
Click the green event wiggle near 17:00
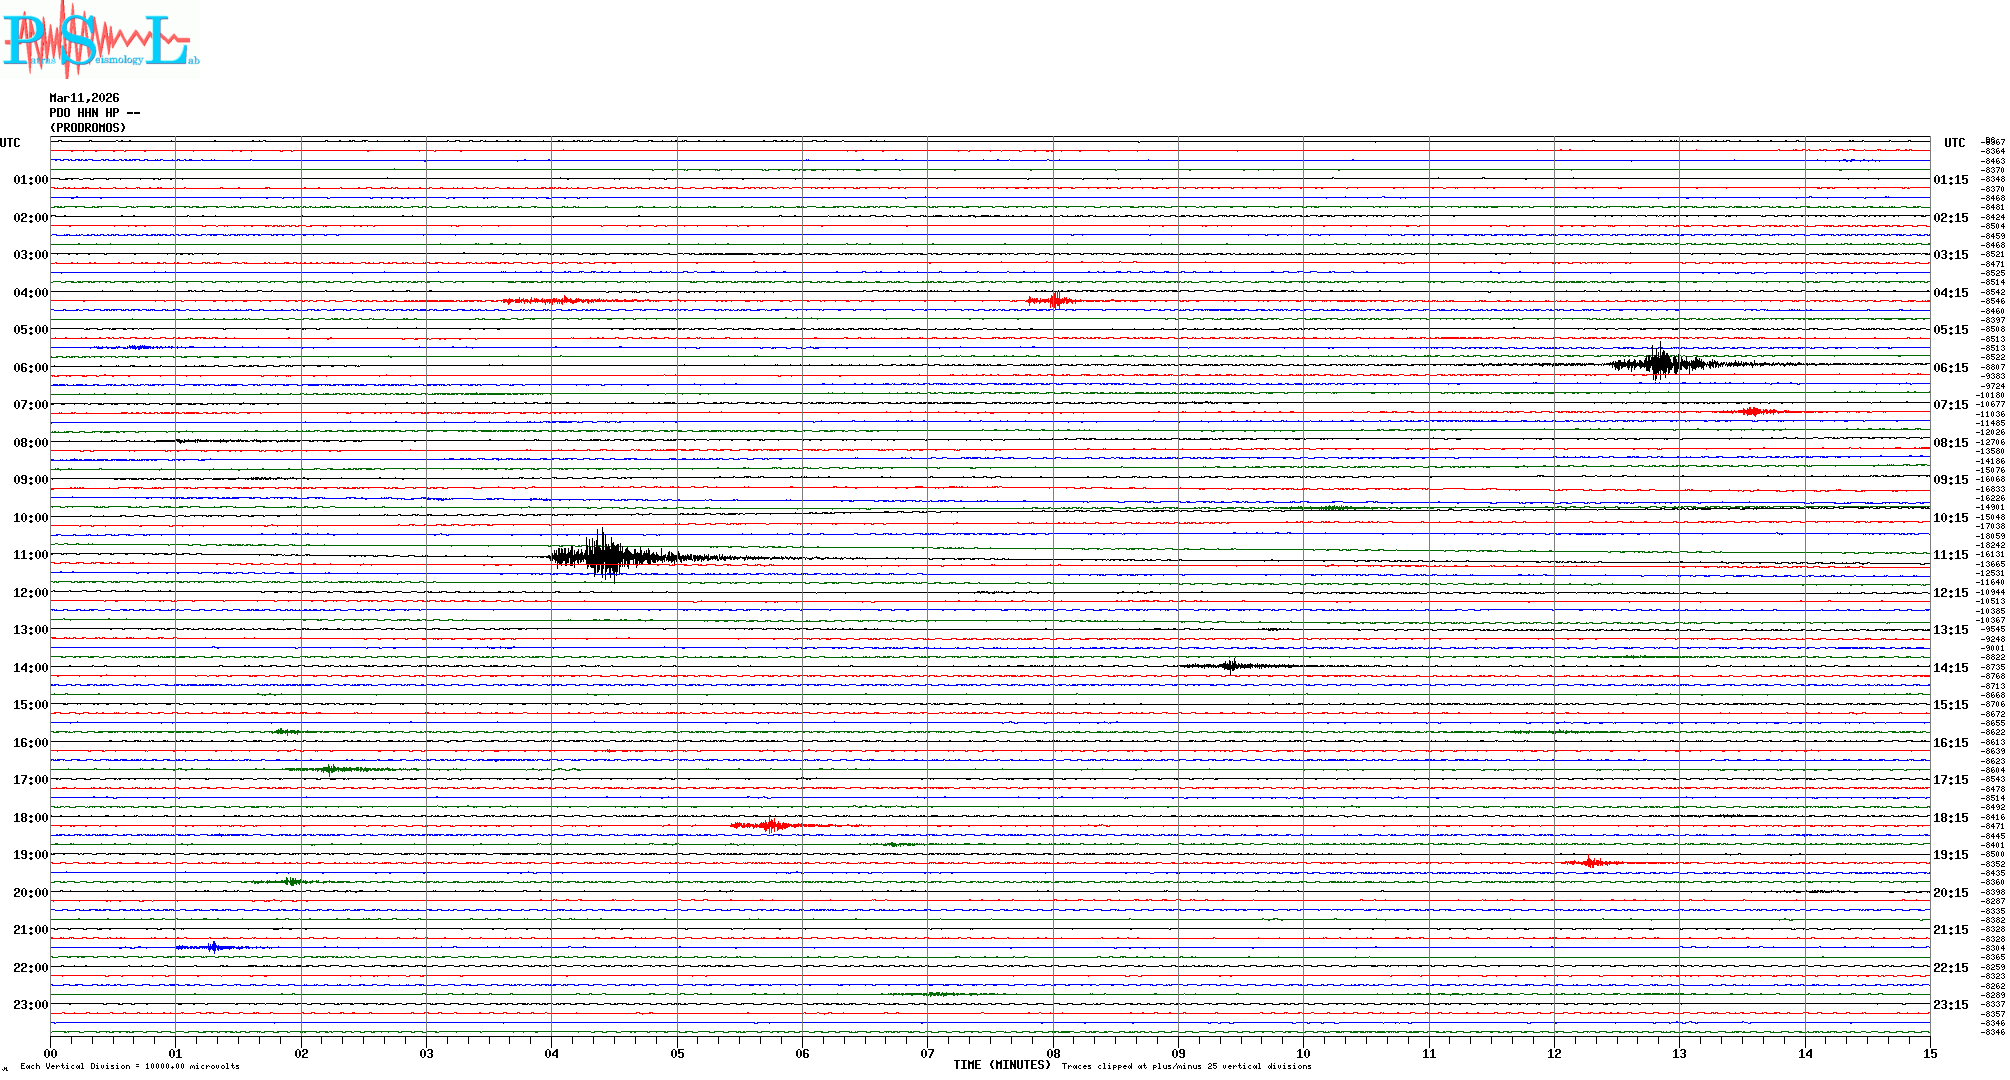point(330,769)
